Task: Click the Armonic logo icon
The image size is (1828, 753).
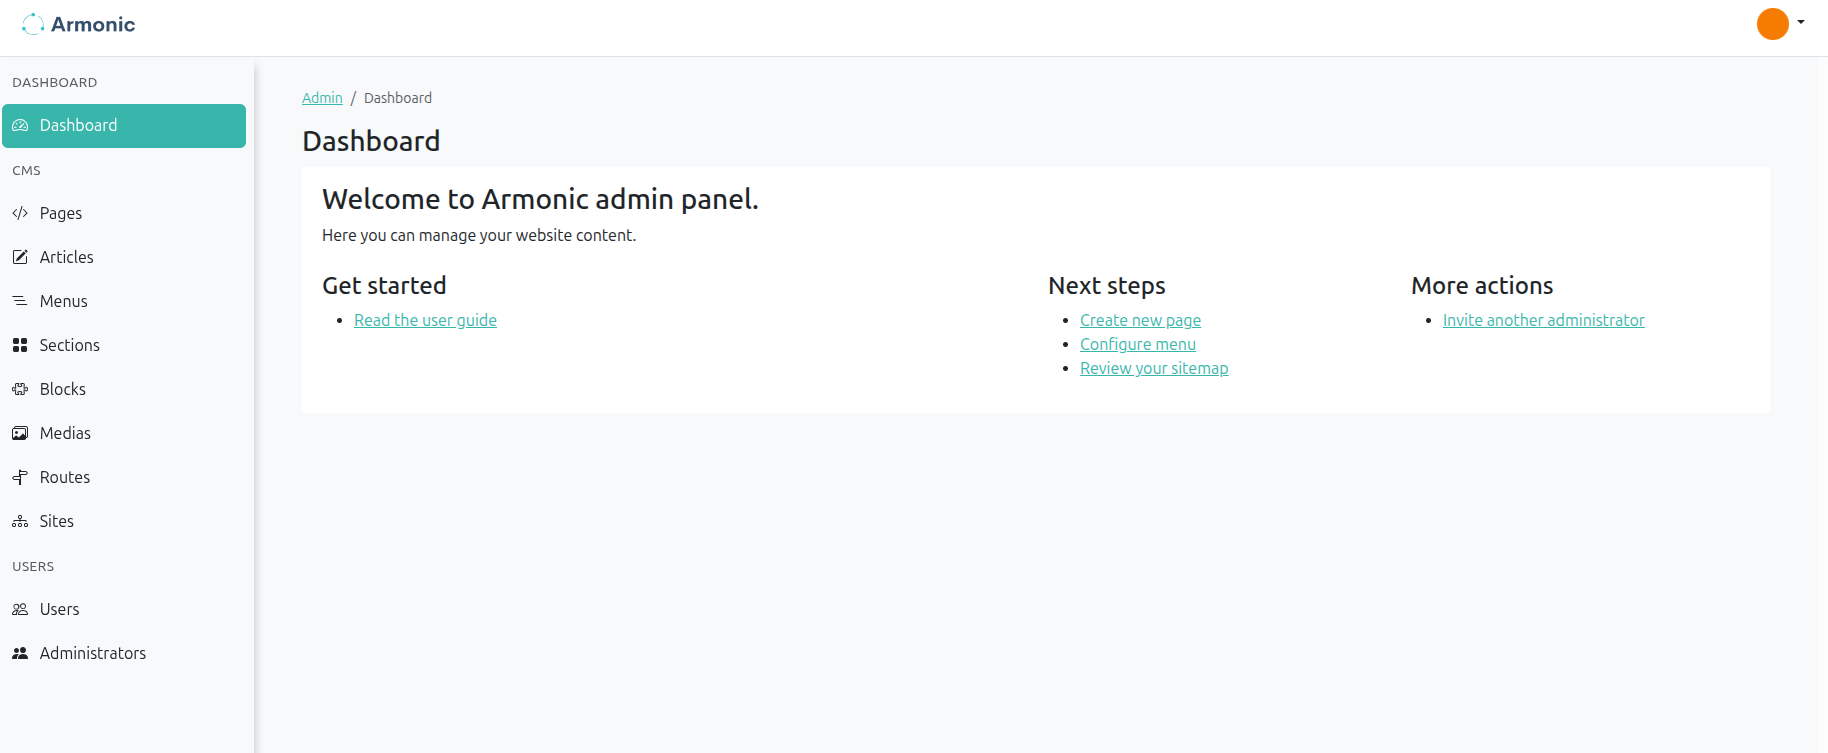Action: pyautogui.click(x=33, y=23)
